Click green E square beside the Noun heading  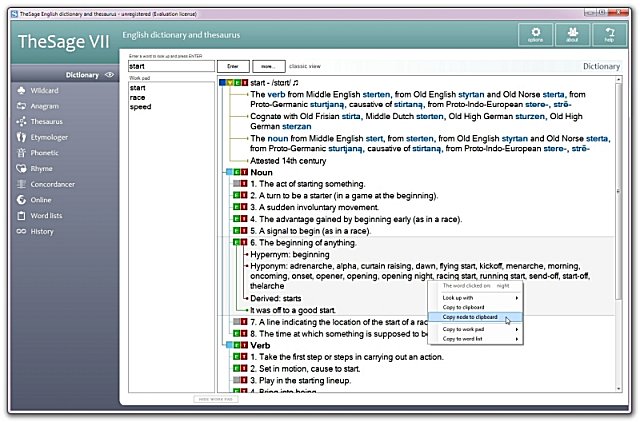click(237, 172)
